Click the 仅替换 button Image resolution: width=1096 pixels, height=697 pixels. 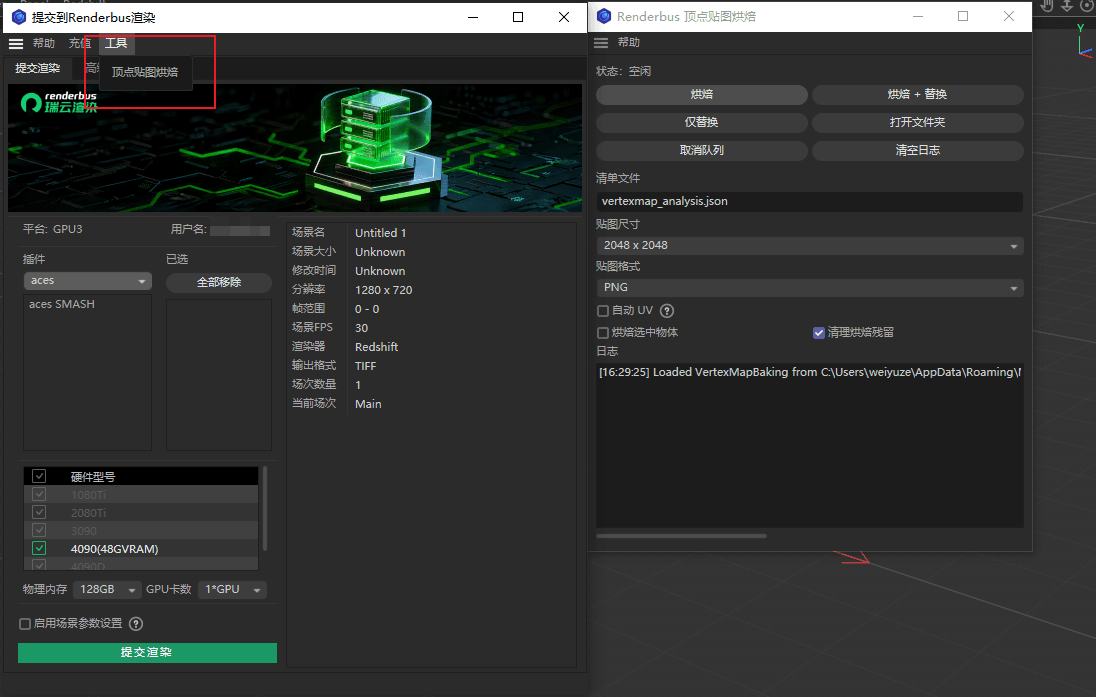click(x=702, y=122)
